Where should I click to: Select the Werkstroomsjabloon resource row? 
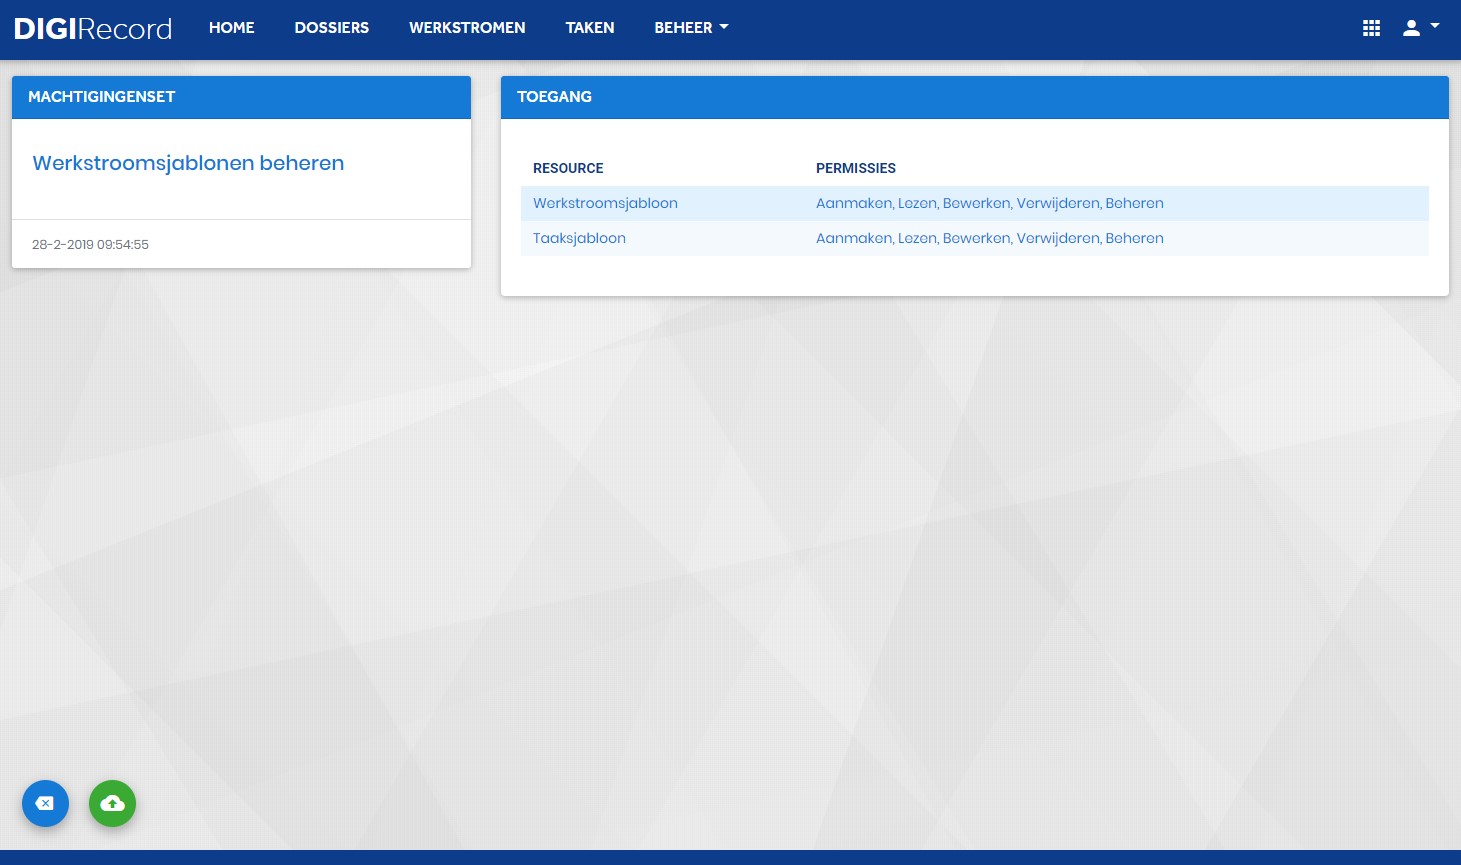(975, 203)
